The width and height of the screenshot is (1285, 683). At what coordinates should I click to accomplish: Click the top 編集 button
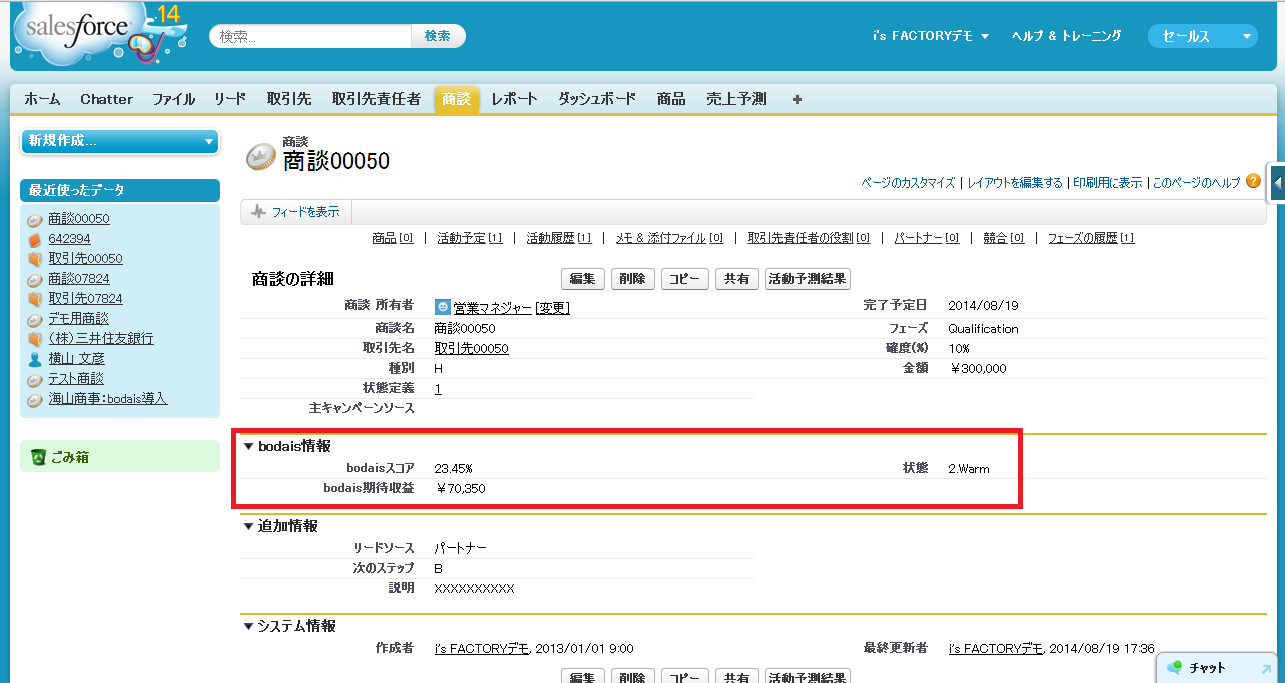(583, 279)
